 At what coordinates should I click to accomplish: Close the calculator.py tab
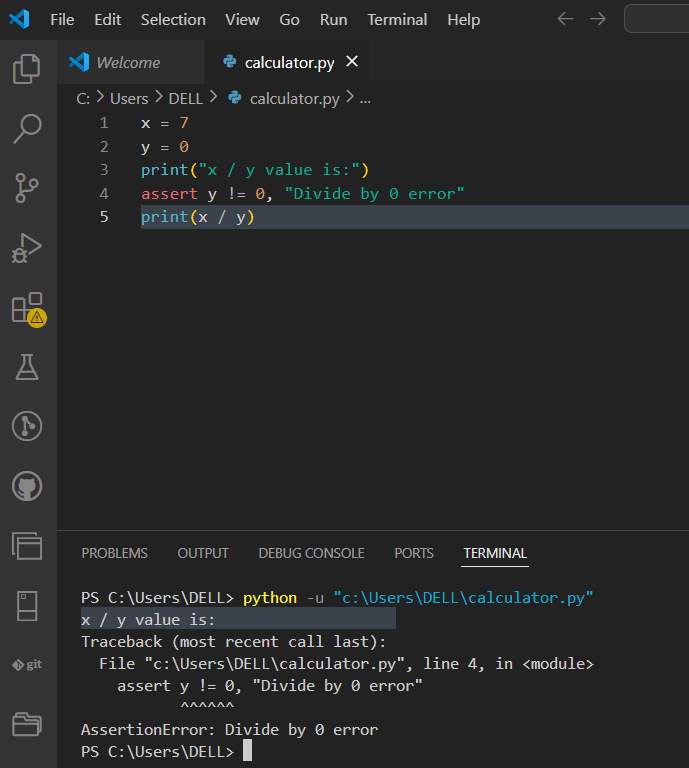(x=352, y=62)
